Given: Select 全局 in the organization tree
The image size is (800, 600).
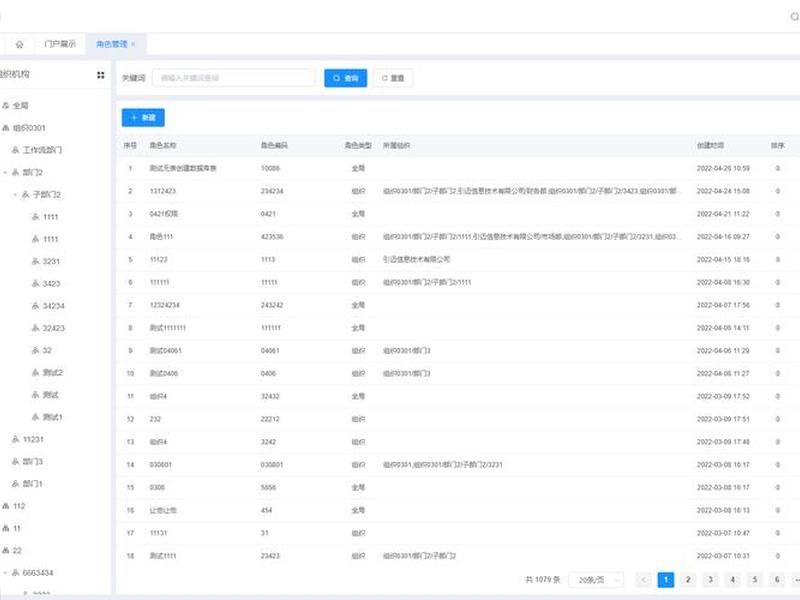Looking at the screenshot, I should [x=20, y=106].
